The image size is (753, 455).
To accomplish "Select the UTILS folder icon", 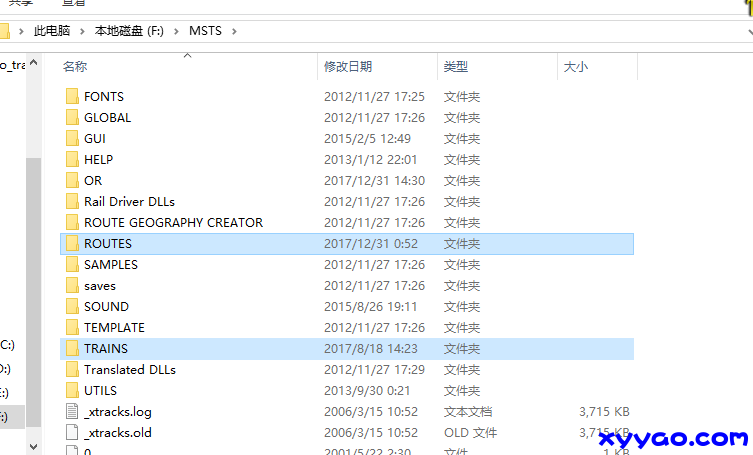I will (71, 391).
